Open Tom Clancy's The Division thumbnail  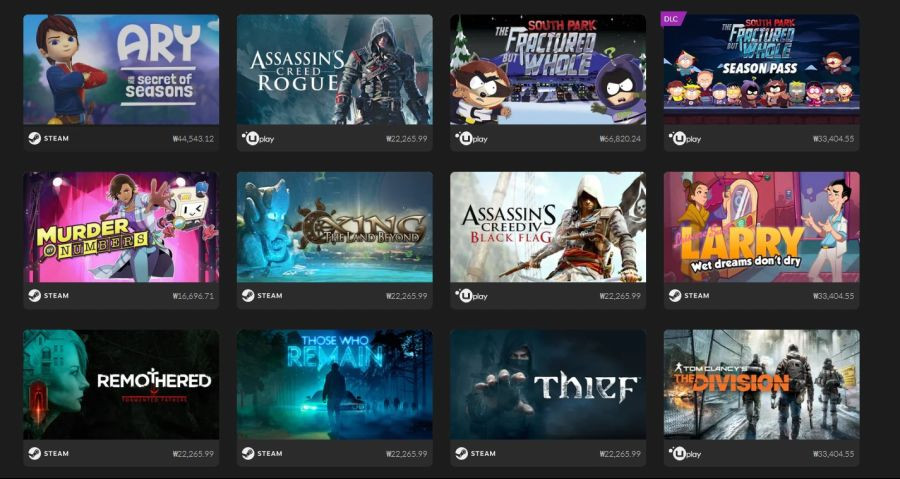[762, 384]
